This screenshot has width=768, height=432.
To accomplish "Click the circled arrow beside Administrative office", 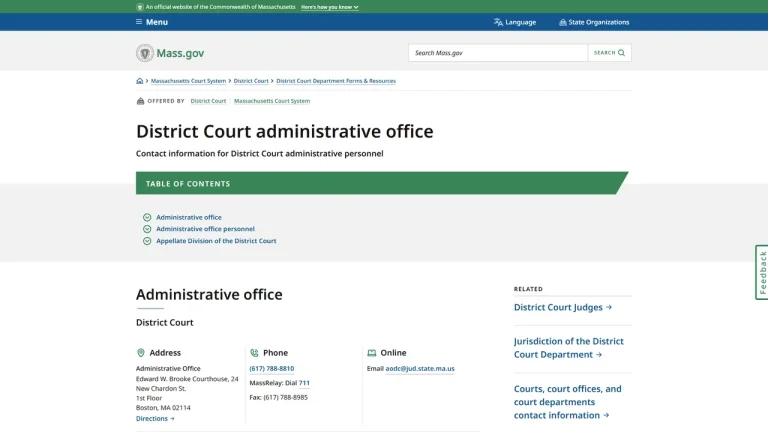I will click(147, 217).
